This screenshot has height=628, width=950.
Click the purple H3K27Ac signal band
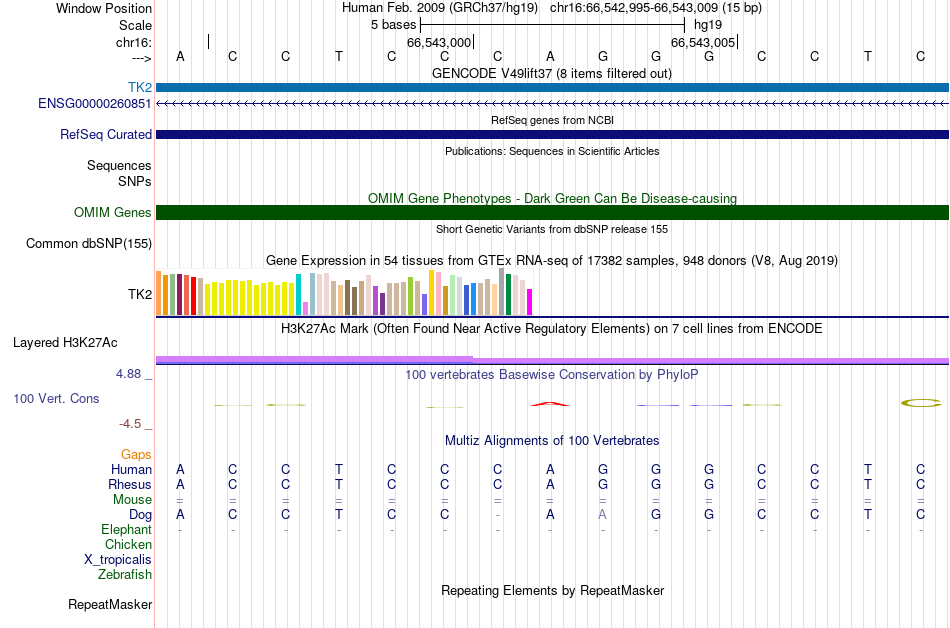(552, 360)
